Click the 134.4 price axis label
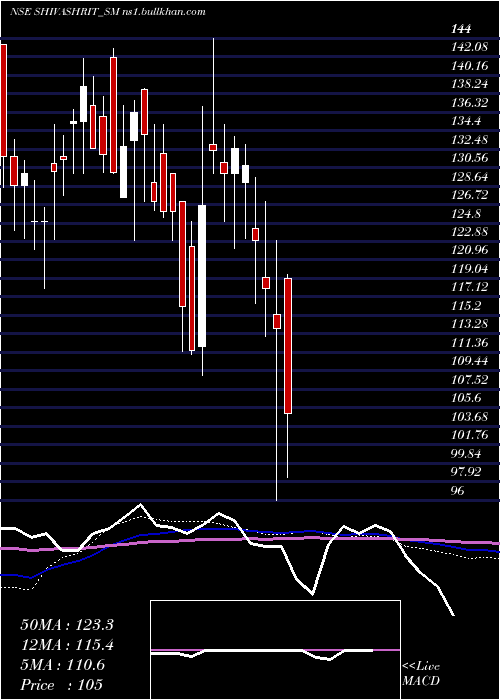Screen dimensions: 500x700 coord(466,121)
